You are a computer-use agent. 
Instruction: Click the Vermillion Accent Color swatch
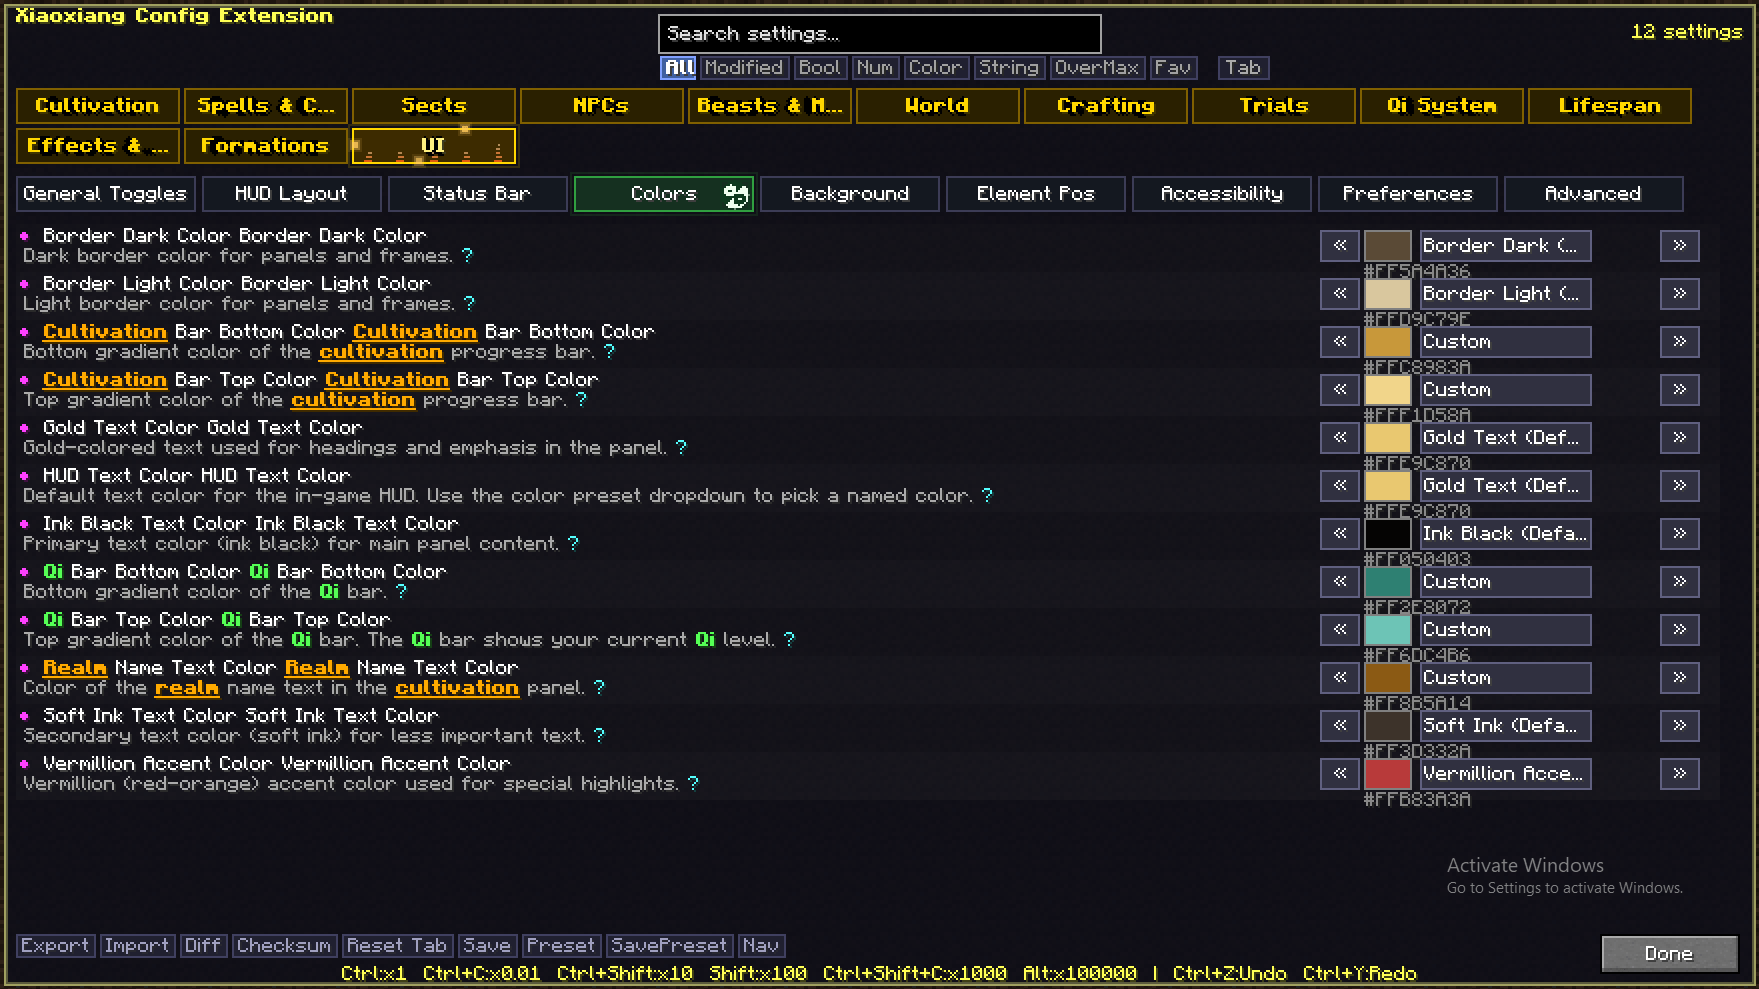1388,774
